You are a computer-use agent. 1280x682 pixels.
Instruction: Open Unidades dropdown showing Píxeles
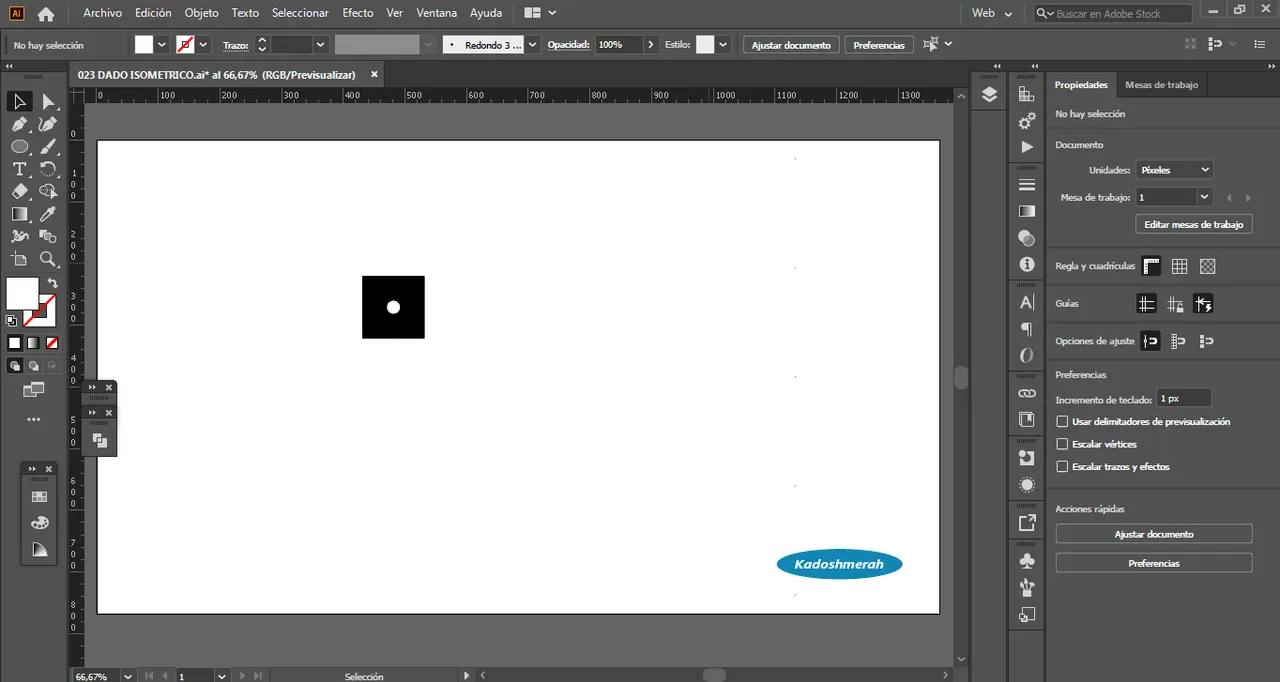[x=1174, y=170]
